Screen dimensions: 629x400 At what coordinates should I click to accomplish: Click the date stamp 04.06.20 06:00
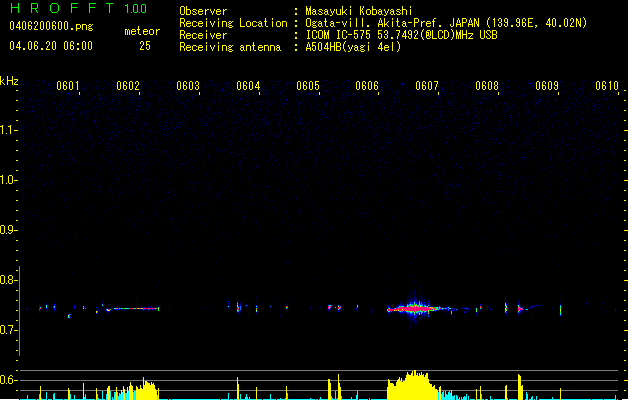coord(51,46)
